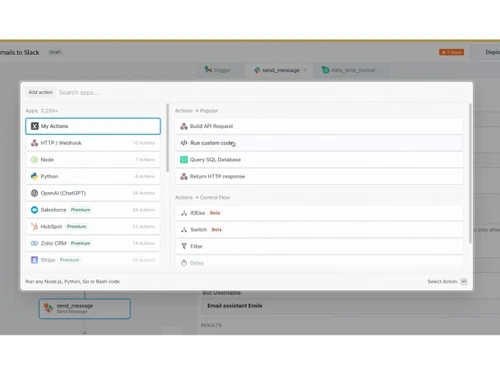Click the Build API Request icon
This screenshot has height=375, width=500.
[184, 126]
